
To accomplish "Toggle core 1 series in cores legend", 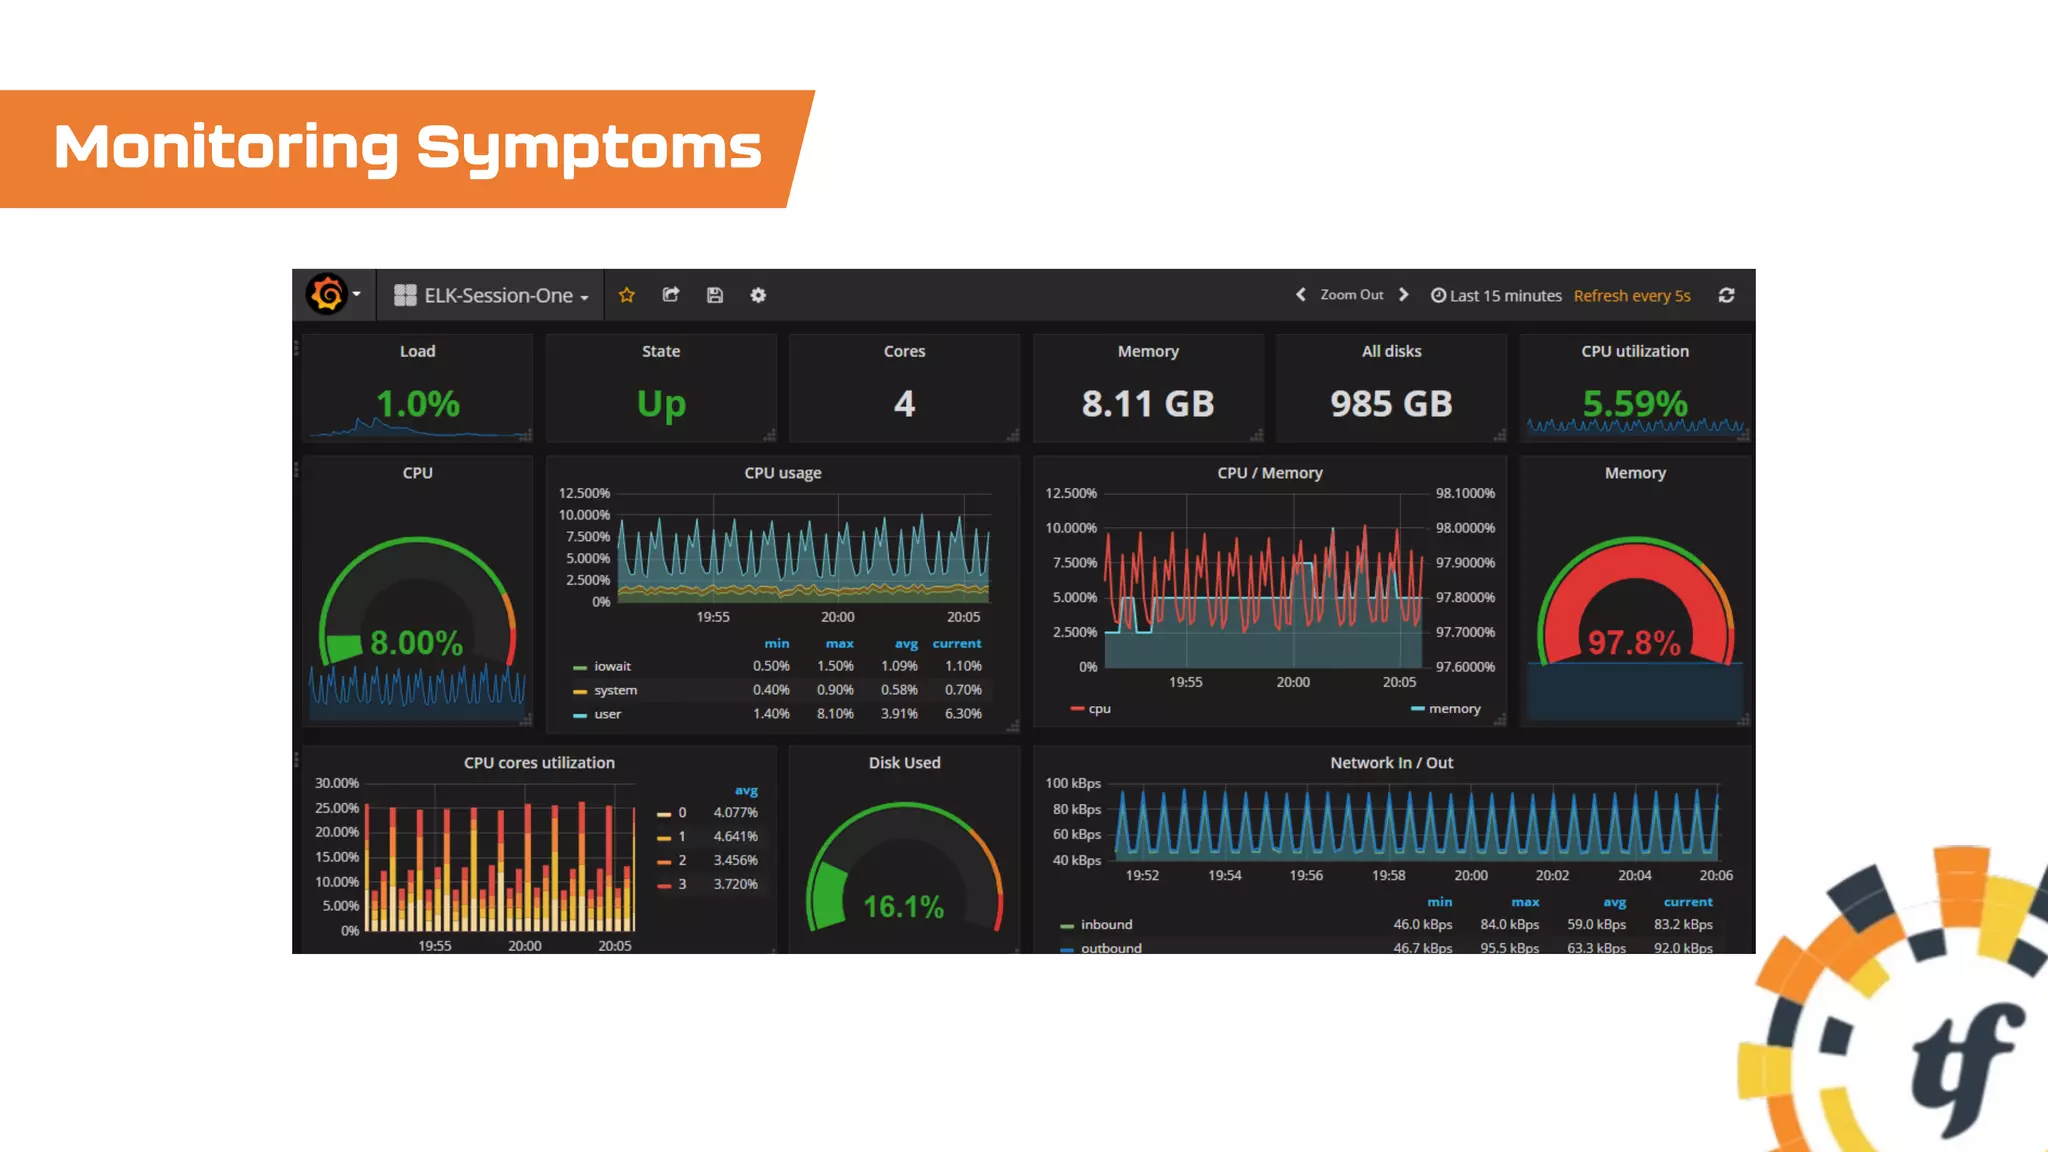I will (682, 837).
